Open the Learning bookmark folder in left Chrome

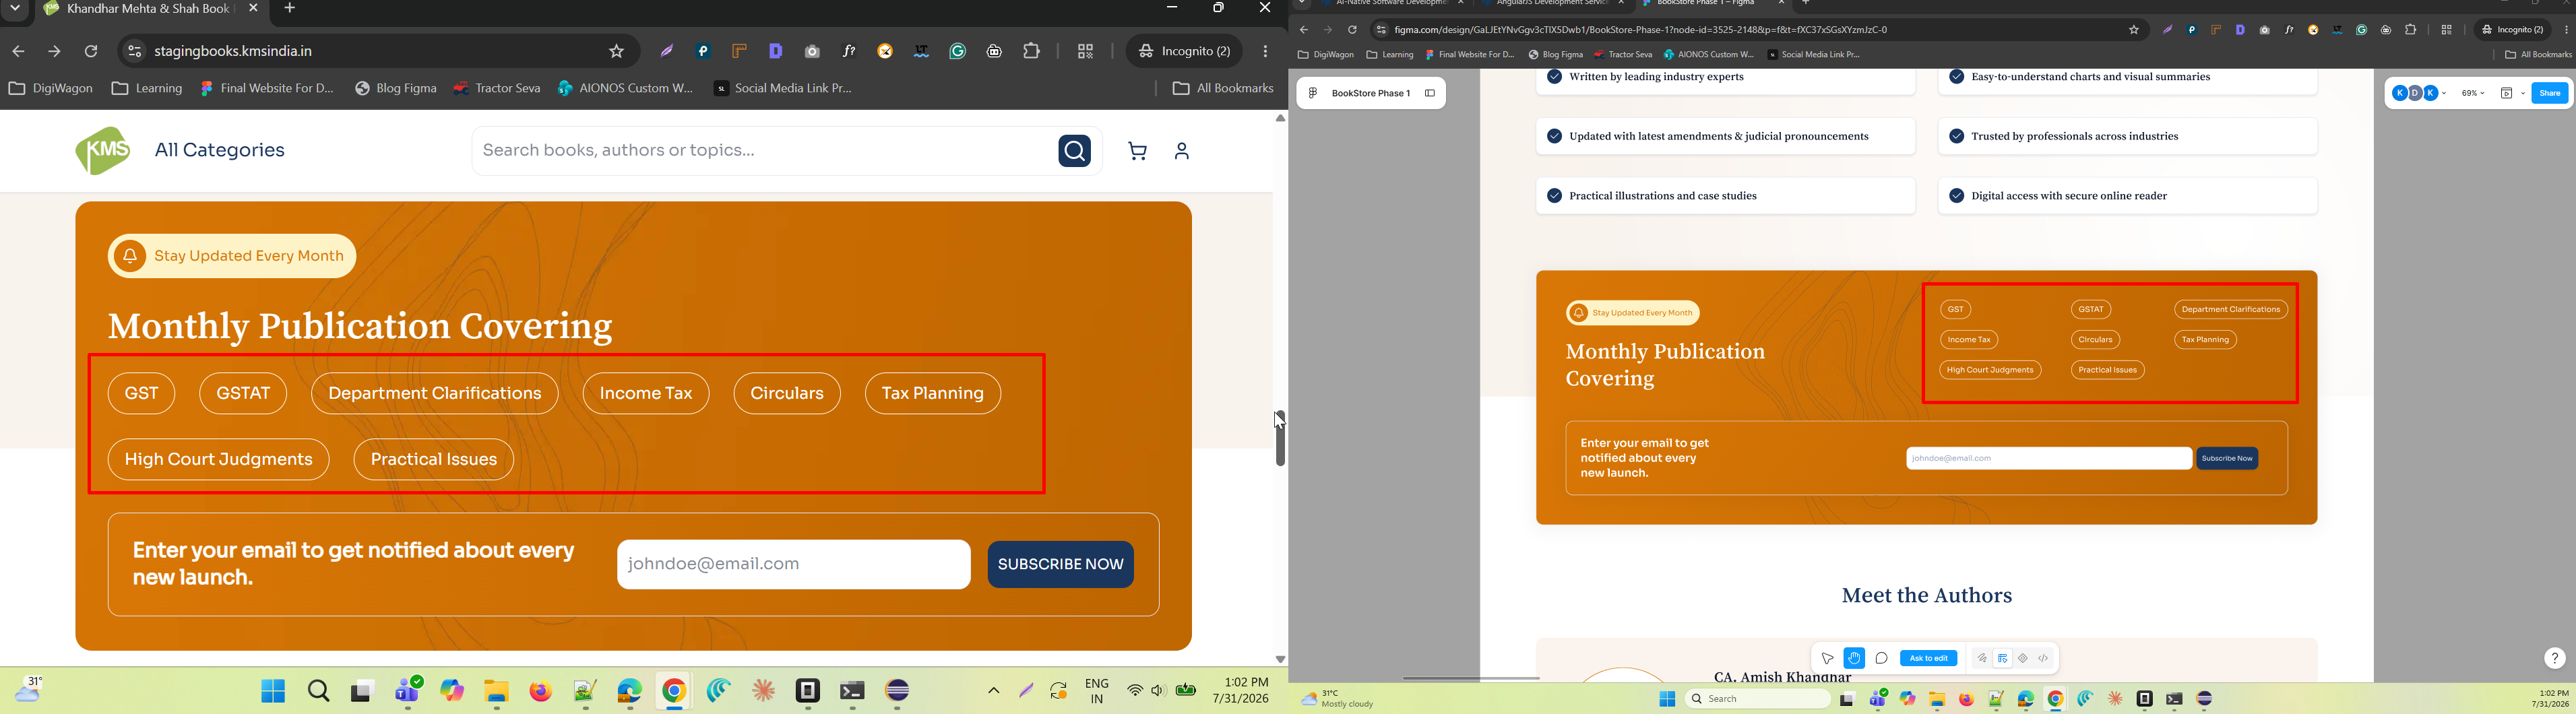tap(147, 89)
